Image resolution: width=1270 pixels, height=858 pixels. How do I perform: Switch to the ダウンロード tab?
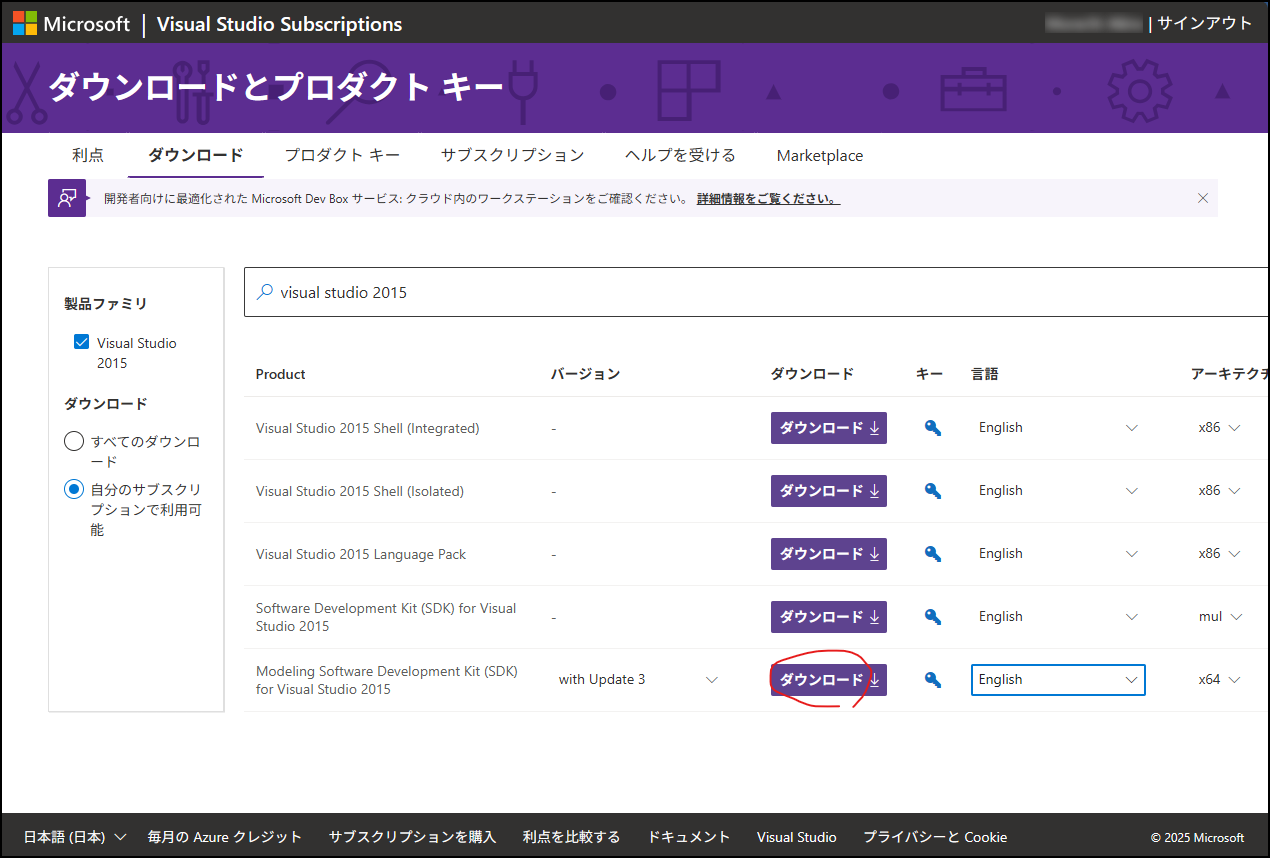195,155
